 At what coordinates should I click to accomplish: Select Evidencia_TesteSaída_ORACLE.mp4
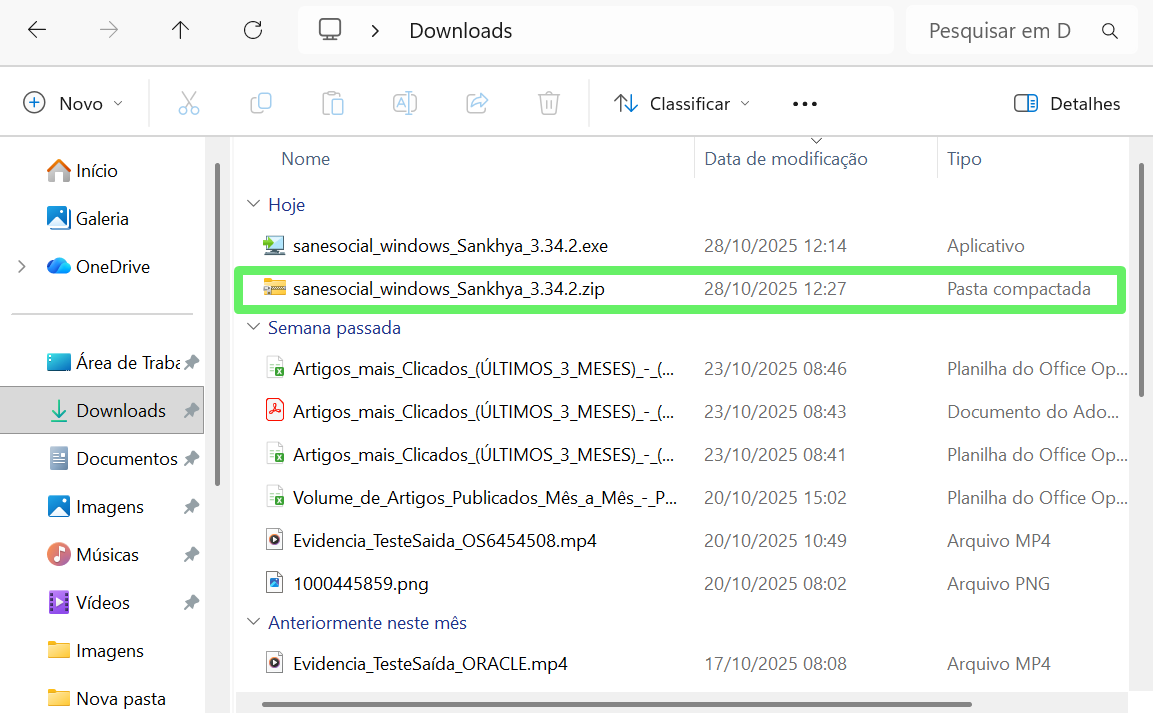pos(430,664)
